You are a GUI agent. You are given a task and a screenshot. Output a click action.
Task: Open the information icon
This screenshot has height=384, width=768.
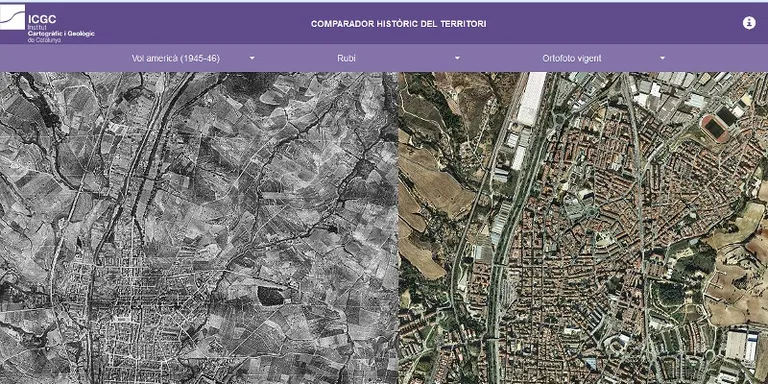coord(749,23)
